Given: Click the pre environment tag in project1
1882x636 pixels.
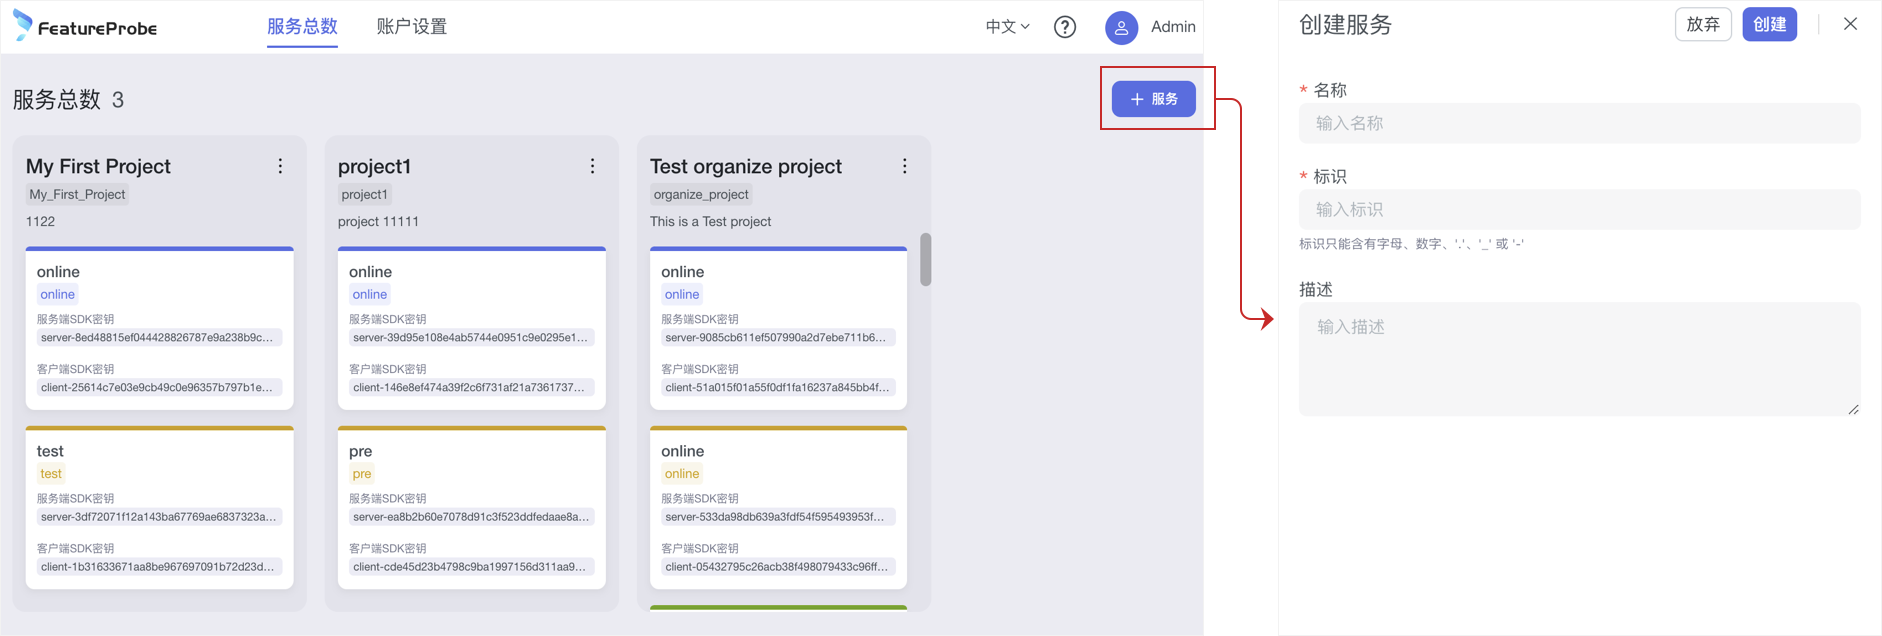Looking at the screenshot, I should click(362, 474).
